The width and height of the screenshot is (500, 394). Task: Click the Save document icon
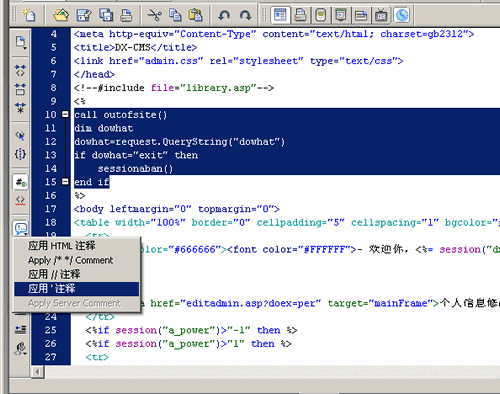(x=84, y=15)
